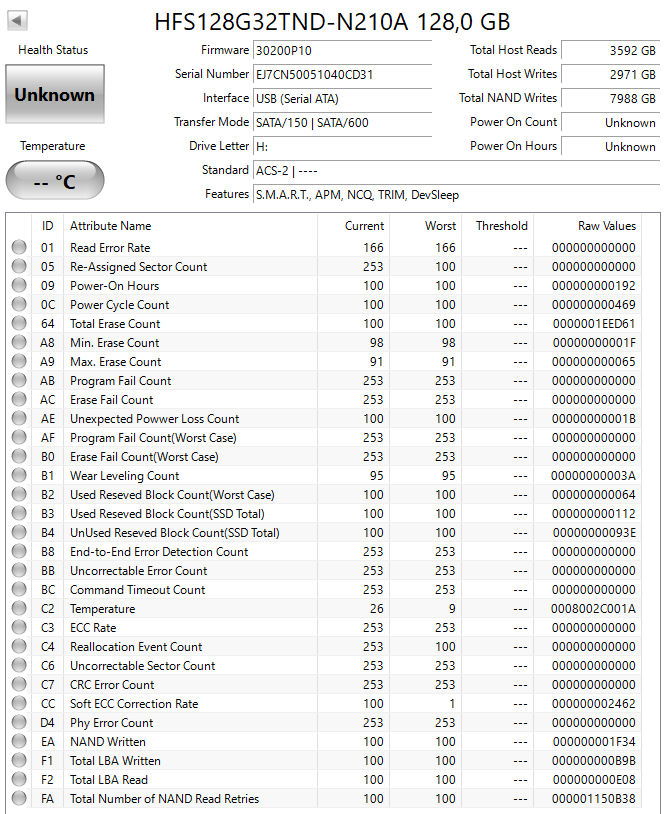The width and height of the screenshot is (668, 814).
Task: Select status circle for End-to-End Error Detection
Action: 19,551
